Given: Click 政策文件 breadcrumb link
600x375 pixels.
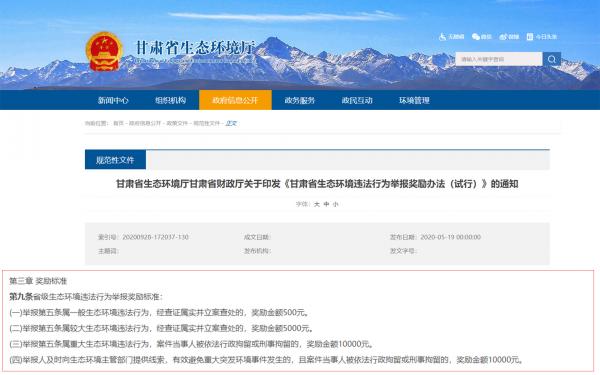Looking at the screenshot, I should pos(177,123).
